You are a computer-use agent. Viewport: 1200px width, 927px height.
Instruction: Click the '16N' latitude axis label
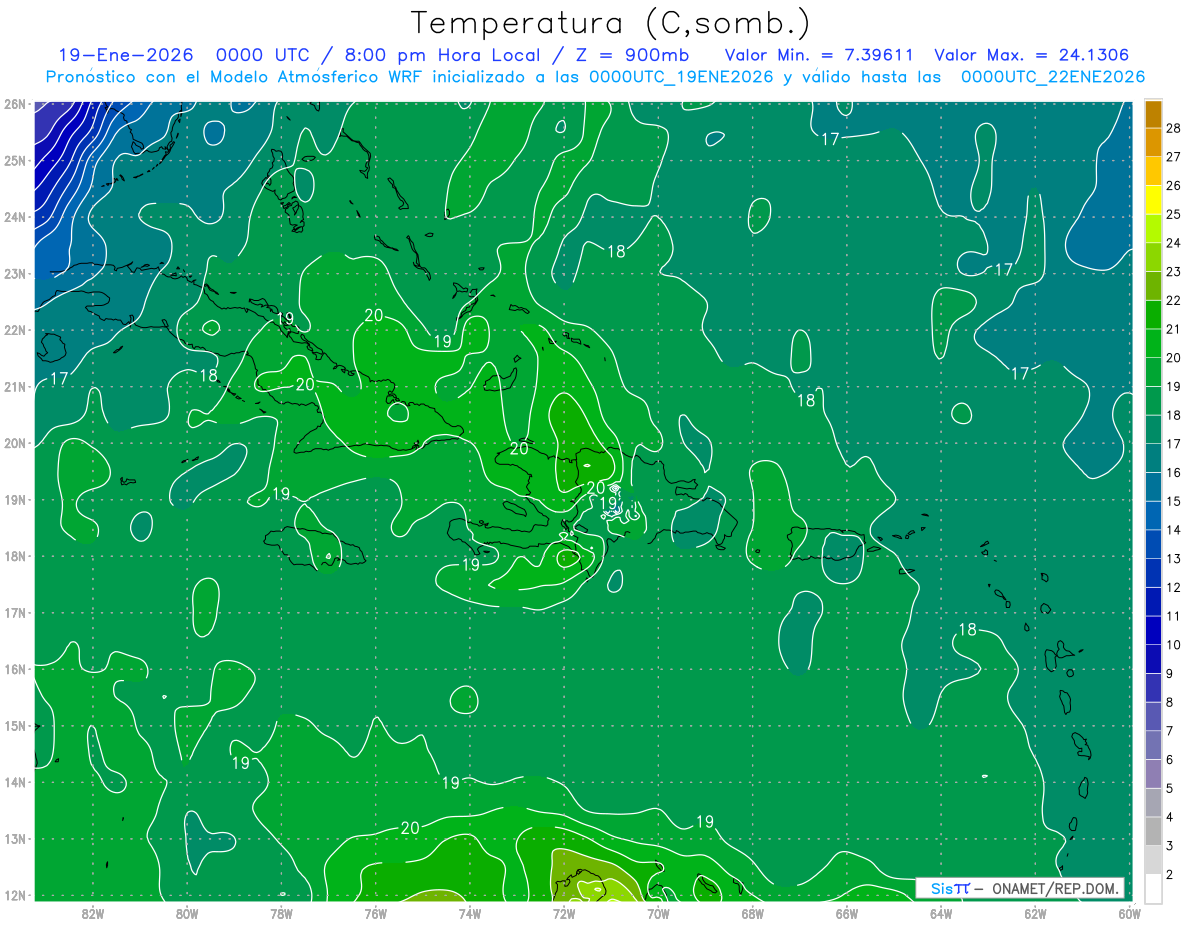point(14,669)
